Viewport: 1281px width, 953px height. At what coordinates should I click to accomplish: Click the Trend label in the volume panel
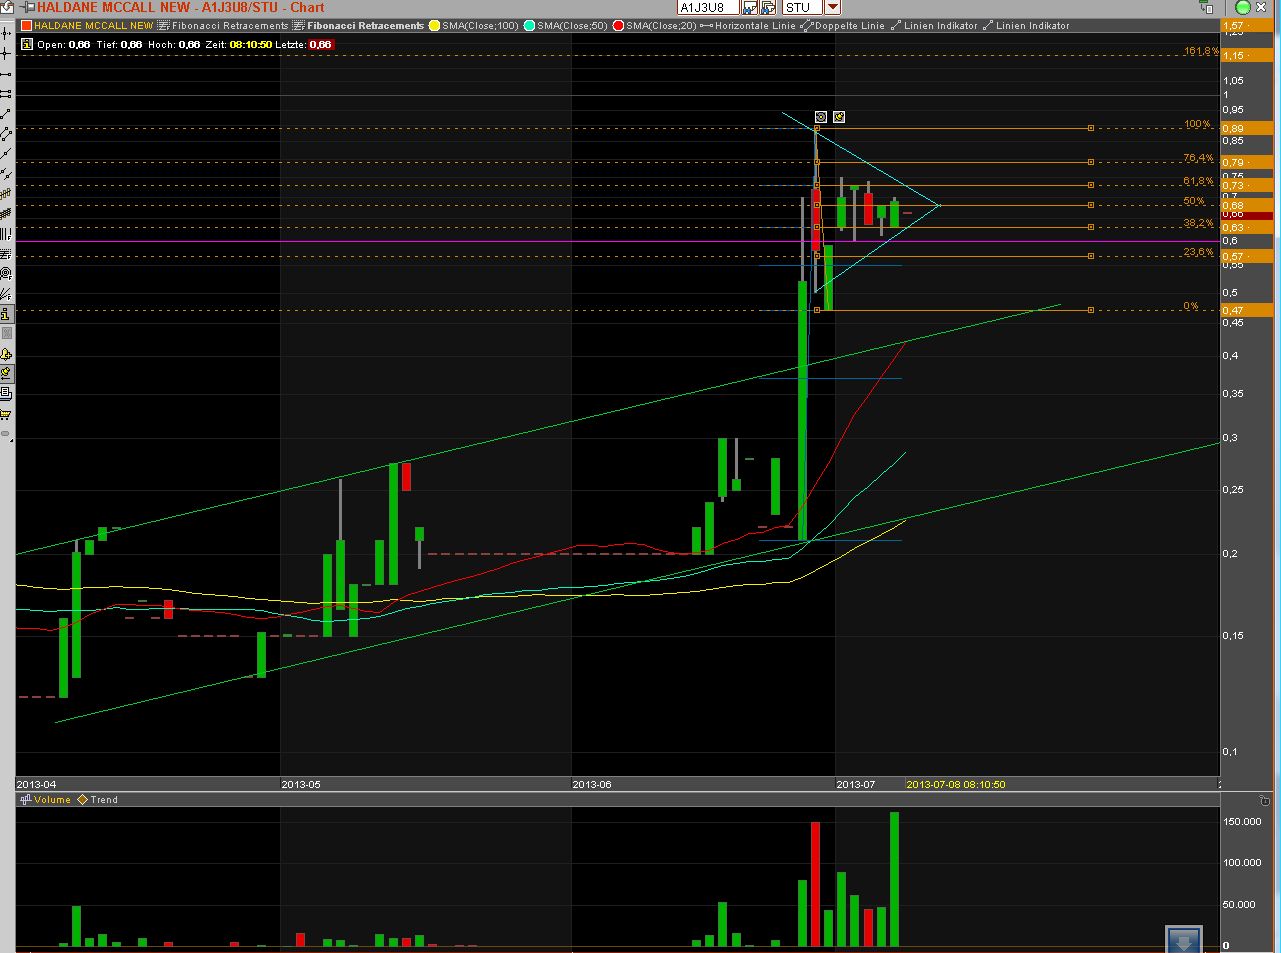coord(104,800)
